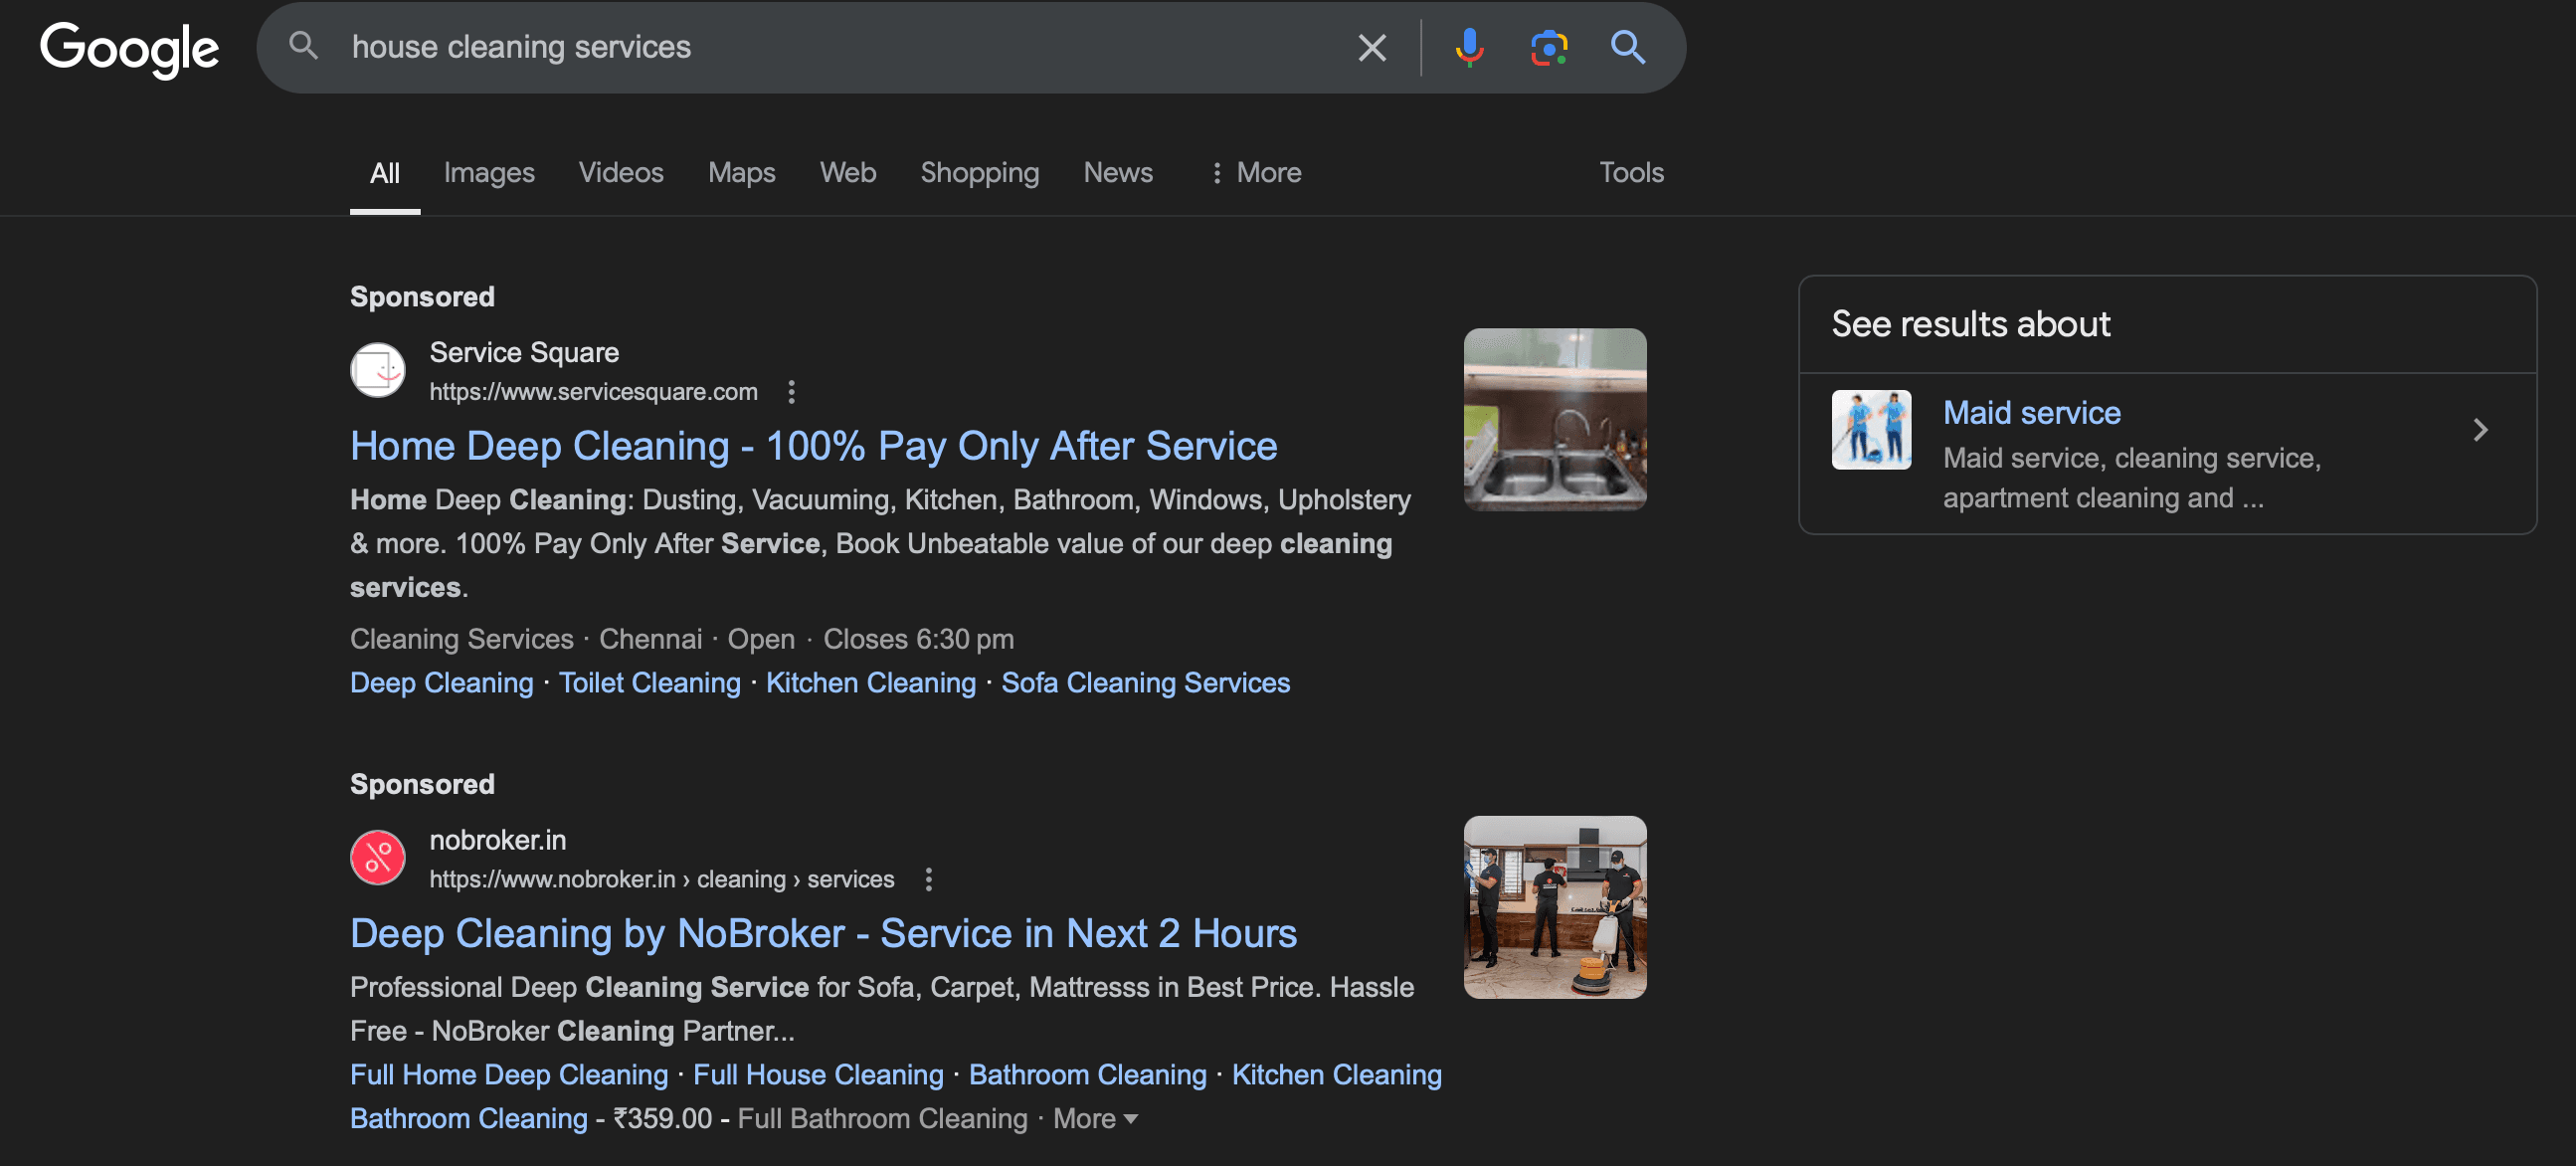Click the Sofa Cleaning Services sitelink

(1145, 683)
